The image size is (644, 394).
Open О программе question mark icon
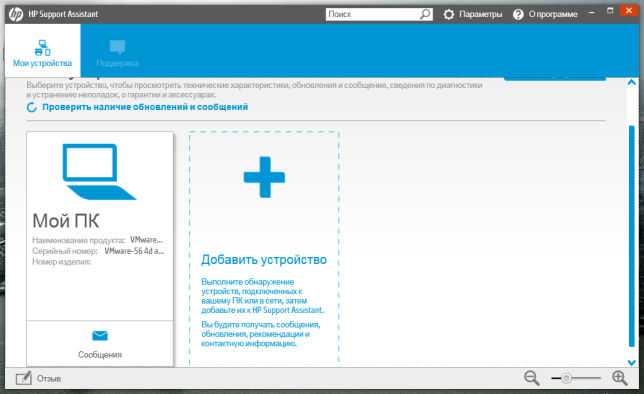518,14
